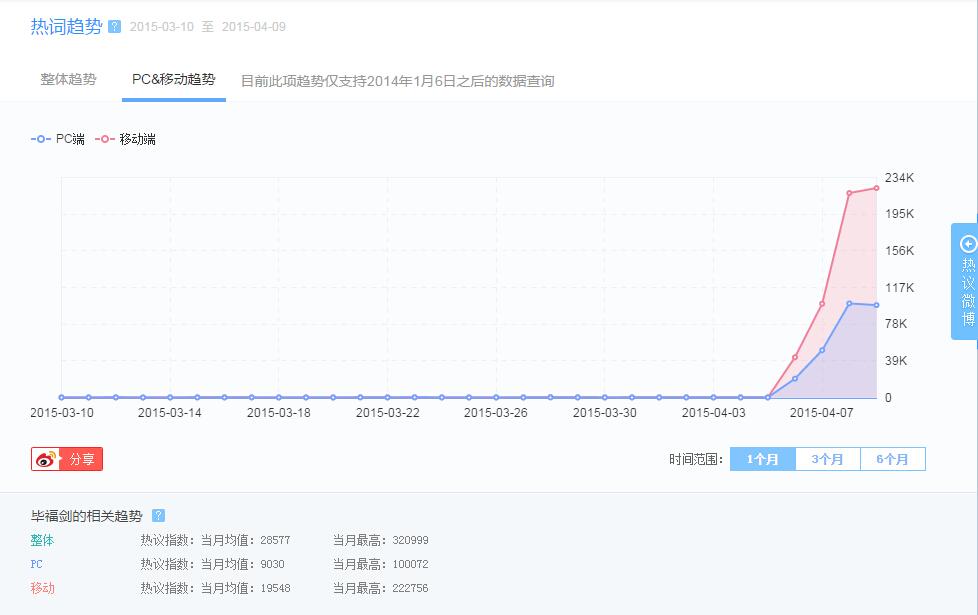Click the 当月最高 value 100072
Image resolution: width=978 pixels, height=615 pixels.
(x=410, y=564)
